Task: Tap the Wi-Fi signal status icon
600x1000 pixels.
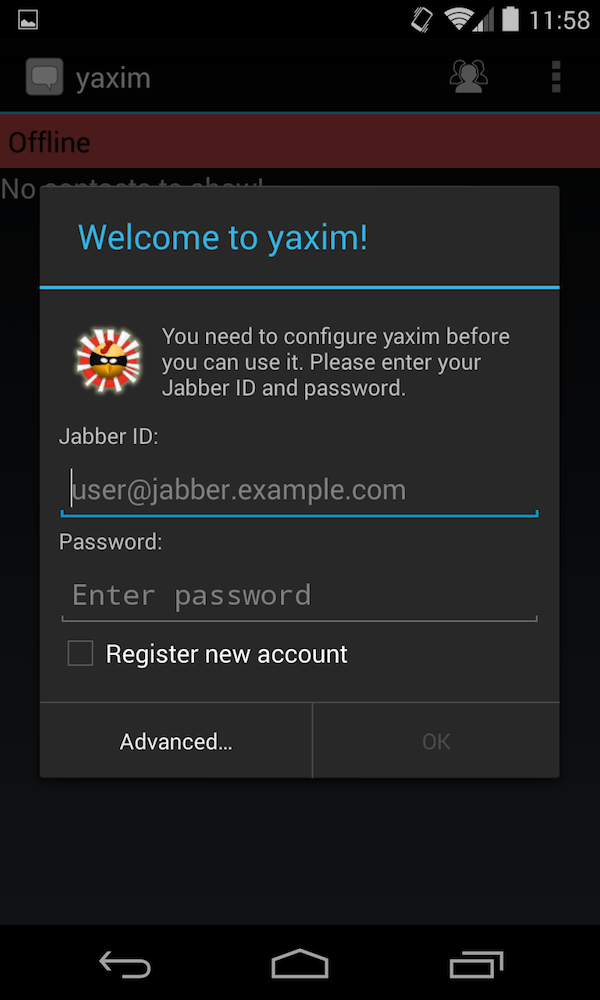Action: tap(458, 20)
